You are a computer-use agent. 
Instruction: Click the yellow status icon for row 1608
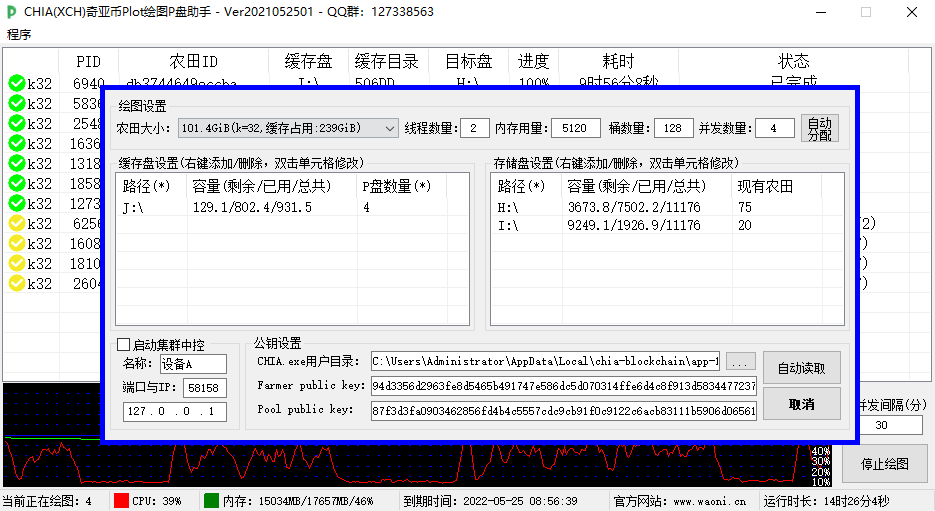pyautogui.click(x=17, y=243)
